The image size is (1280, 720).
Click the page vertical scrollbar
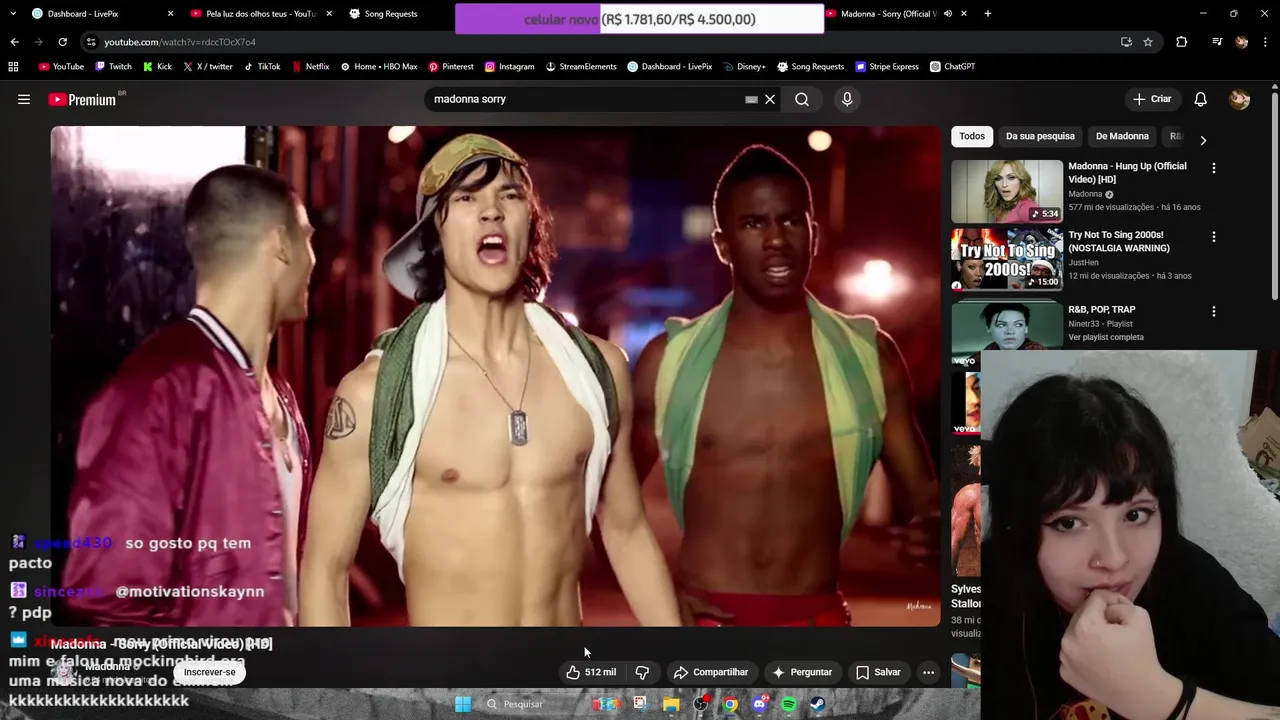(x=1275, y=195)
